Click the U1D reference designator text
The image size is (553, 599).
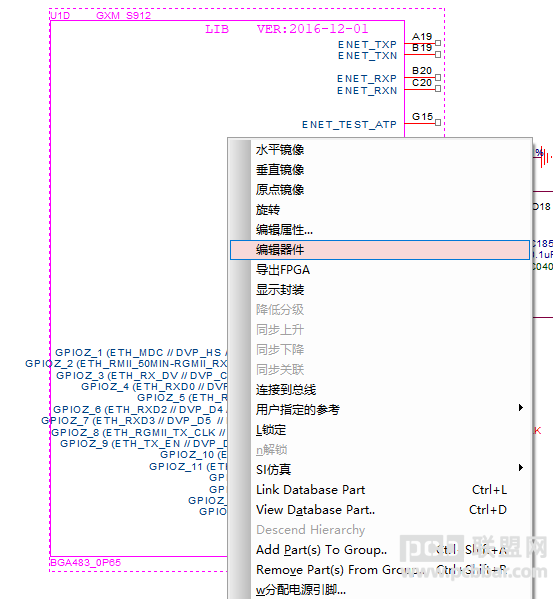pyautogui.click(x=60, y=16)
